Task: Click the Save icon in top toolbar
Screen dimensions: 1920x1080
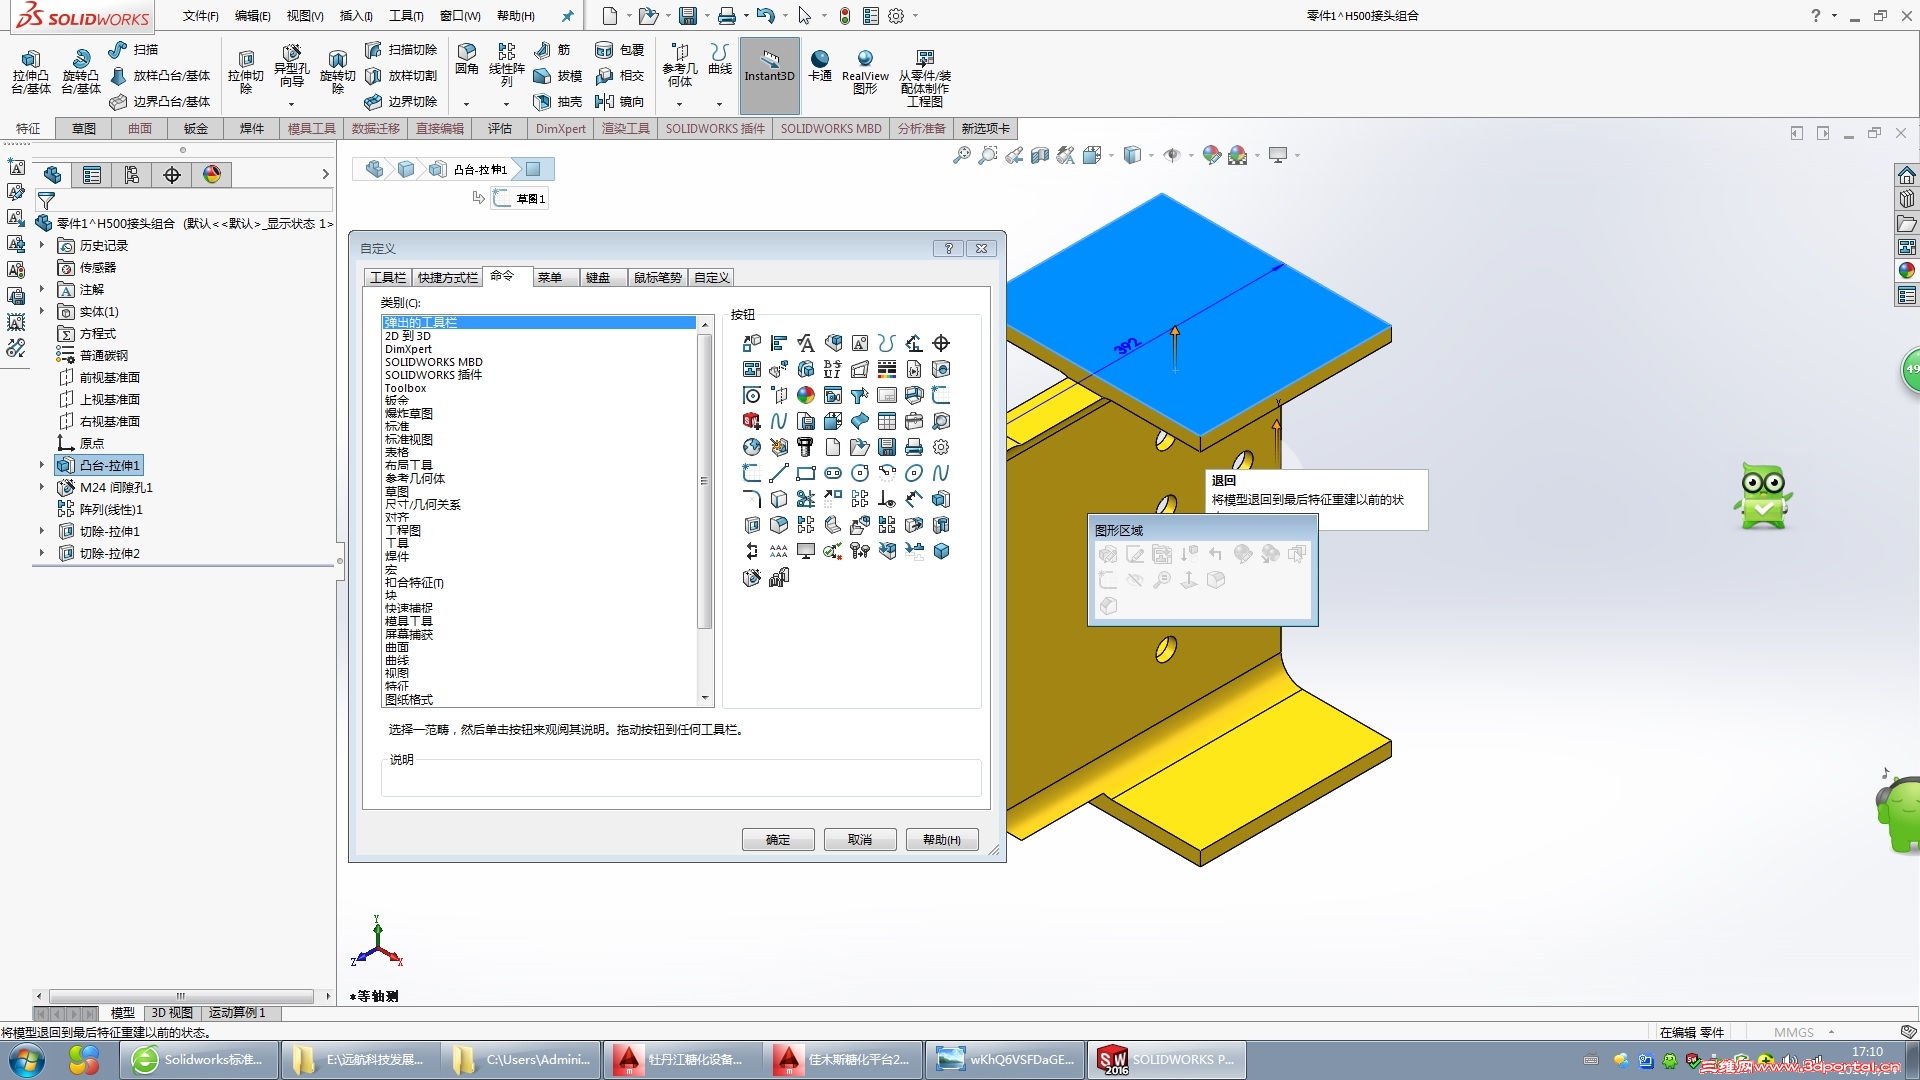Action: pos(687,16)
